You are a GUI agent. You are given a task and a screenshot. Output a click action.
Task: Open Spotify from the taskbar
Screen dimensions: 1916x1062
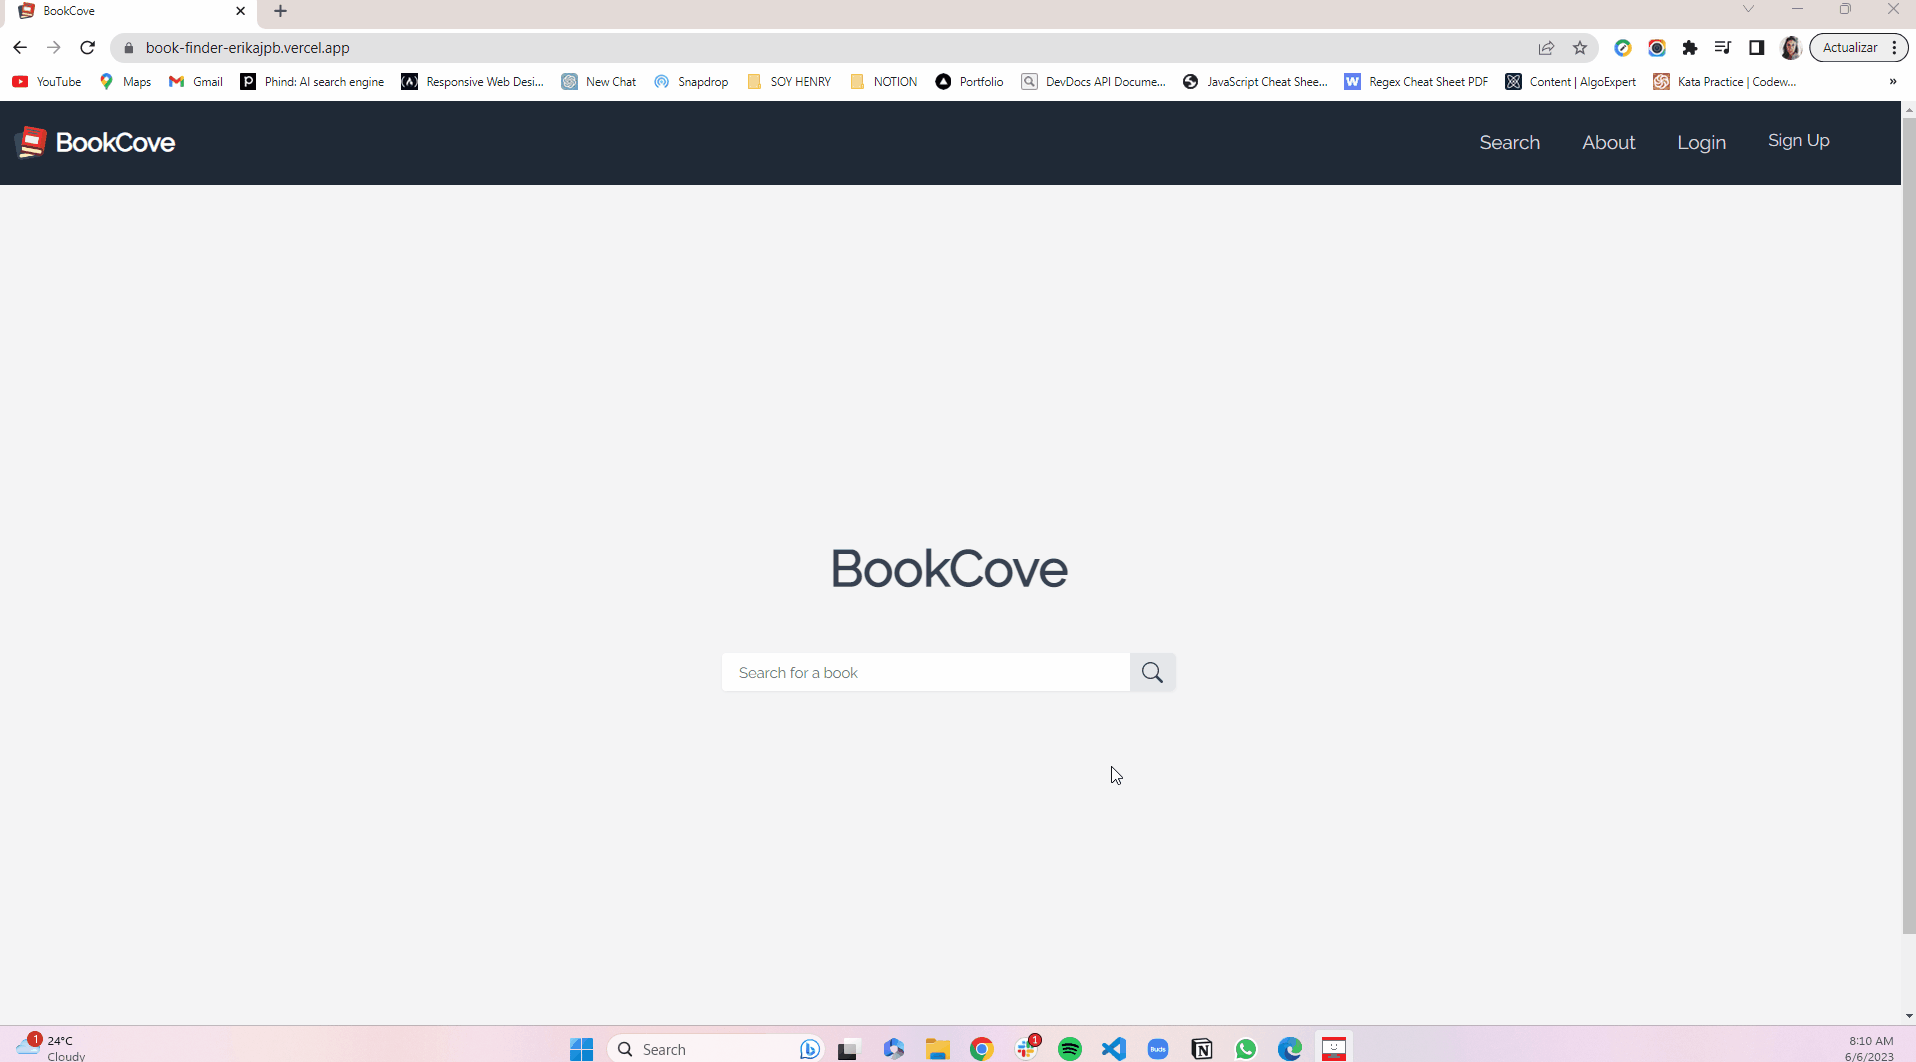click(x=1070, y=1048)
